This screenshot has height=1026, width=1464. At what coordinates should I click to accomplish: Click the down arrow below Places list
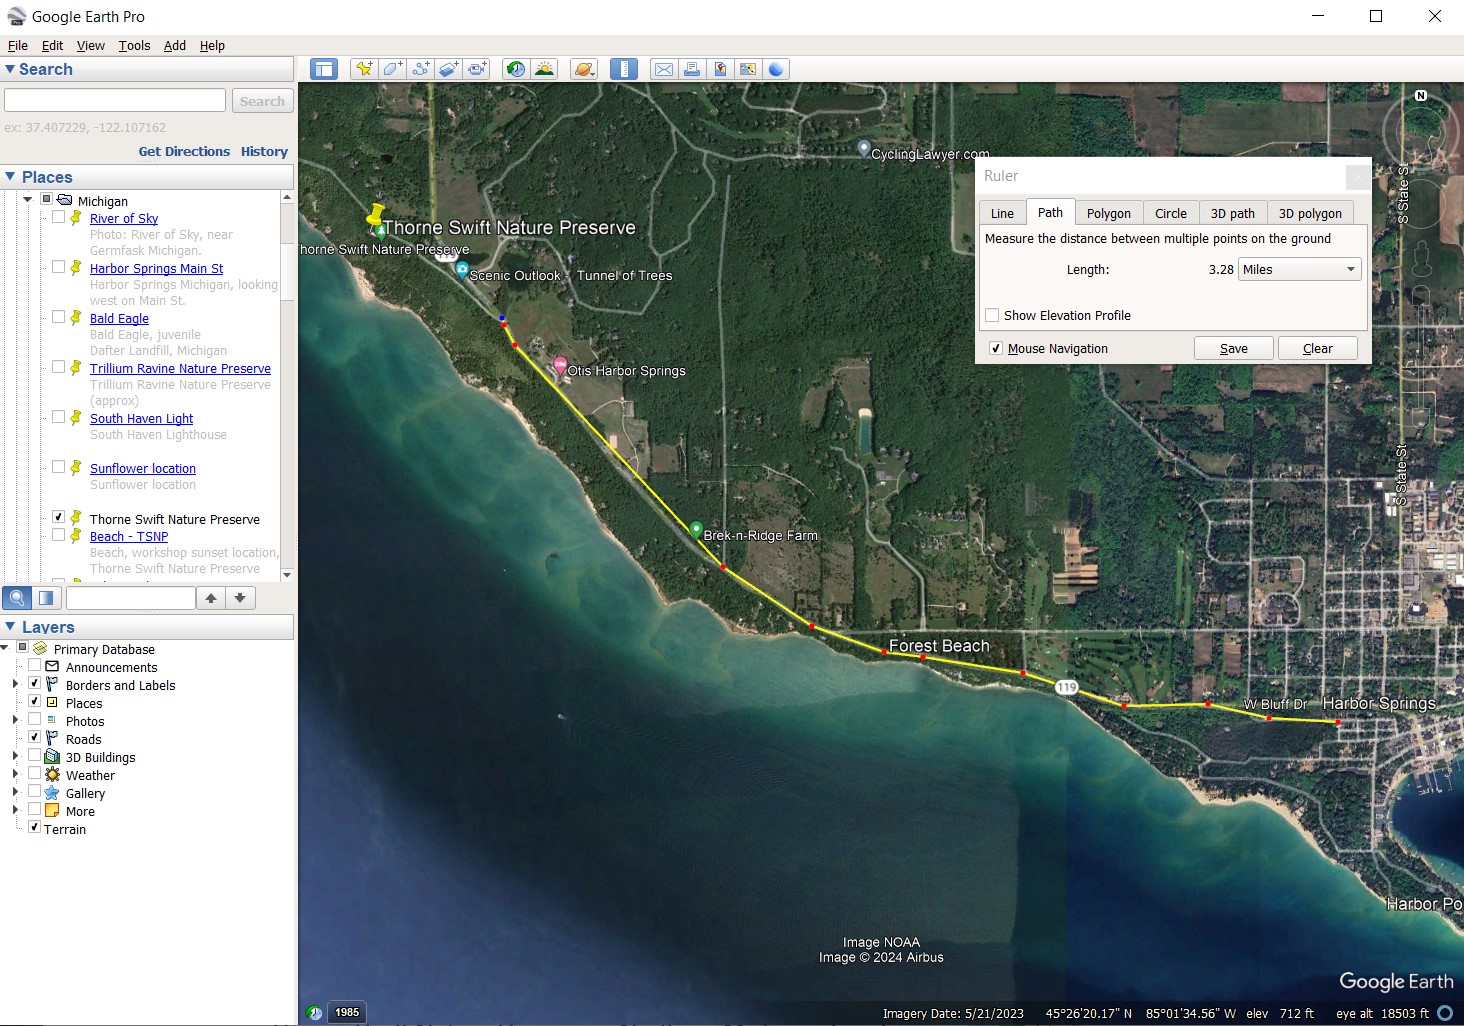(240, 598)
